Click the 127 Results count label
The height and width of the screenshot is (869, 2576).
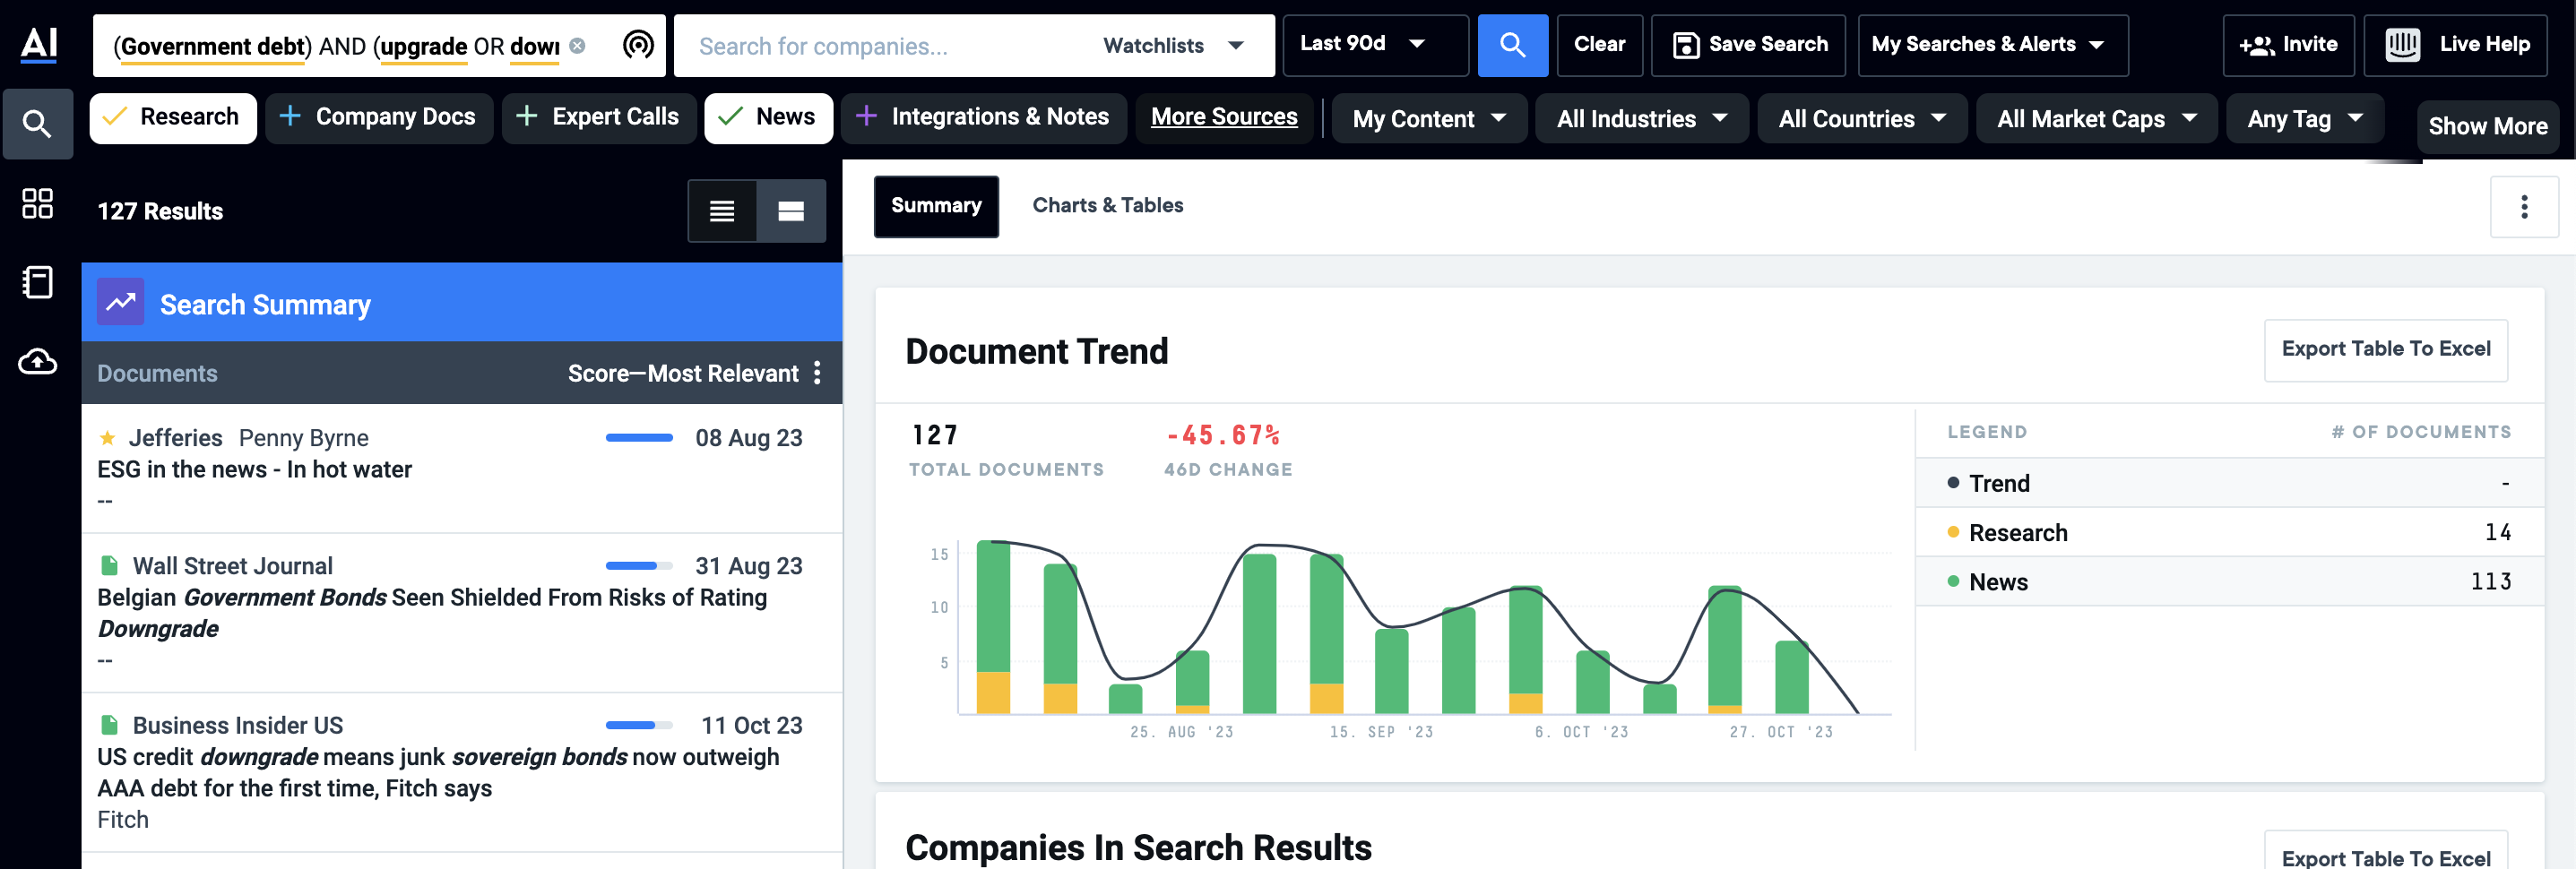click(160, 211)
